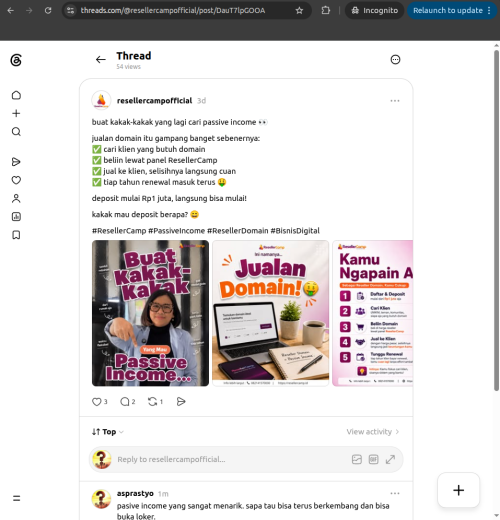Click the Incognito indicator
This screenshot has height=520, width=500.
pos(374,10)
